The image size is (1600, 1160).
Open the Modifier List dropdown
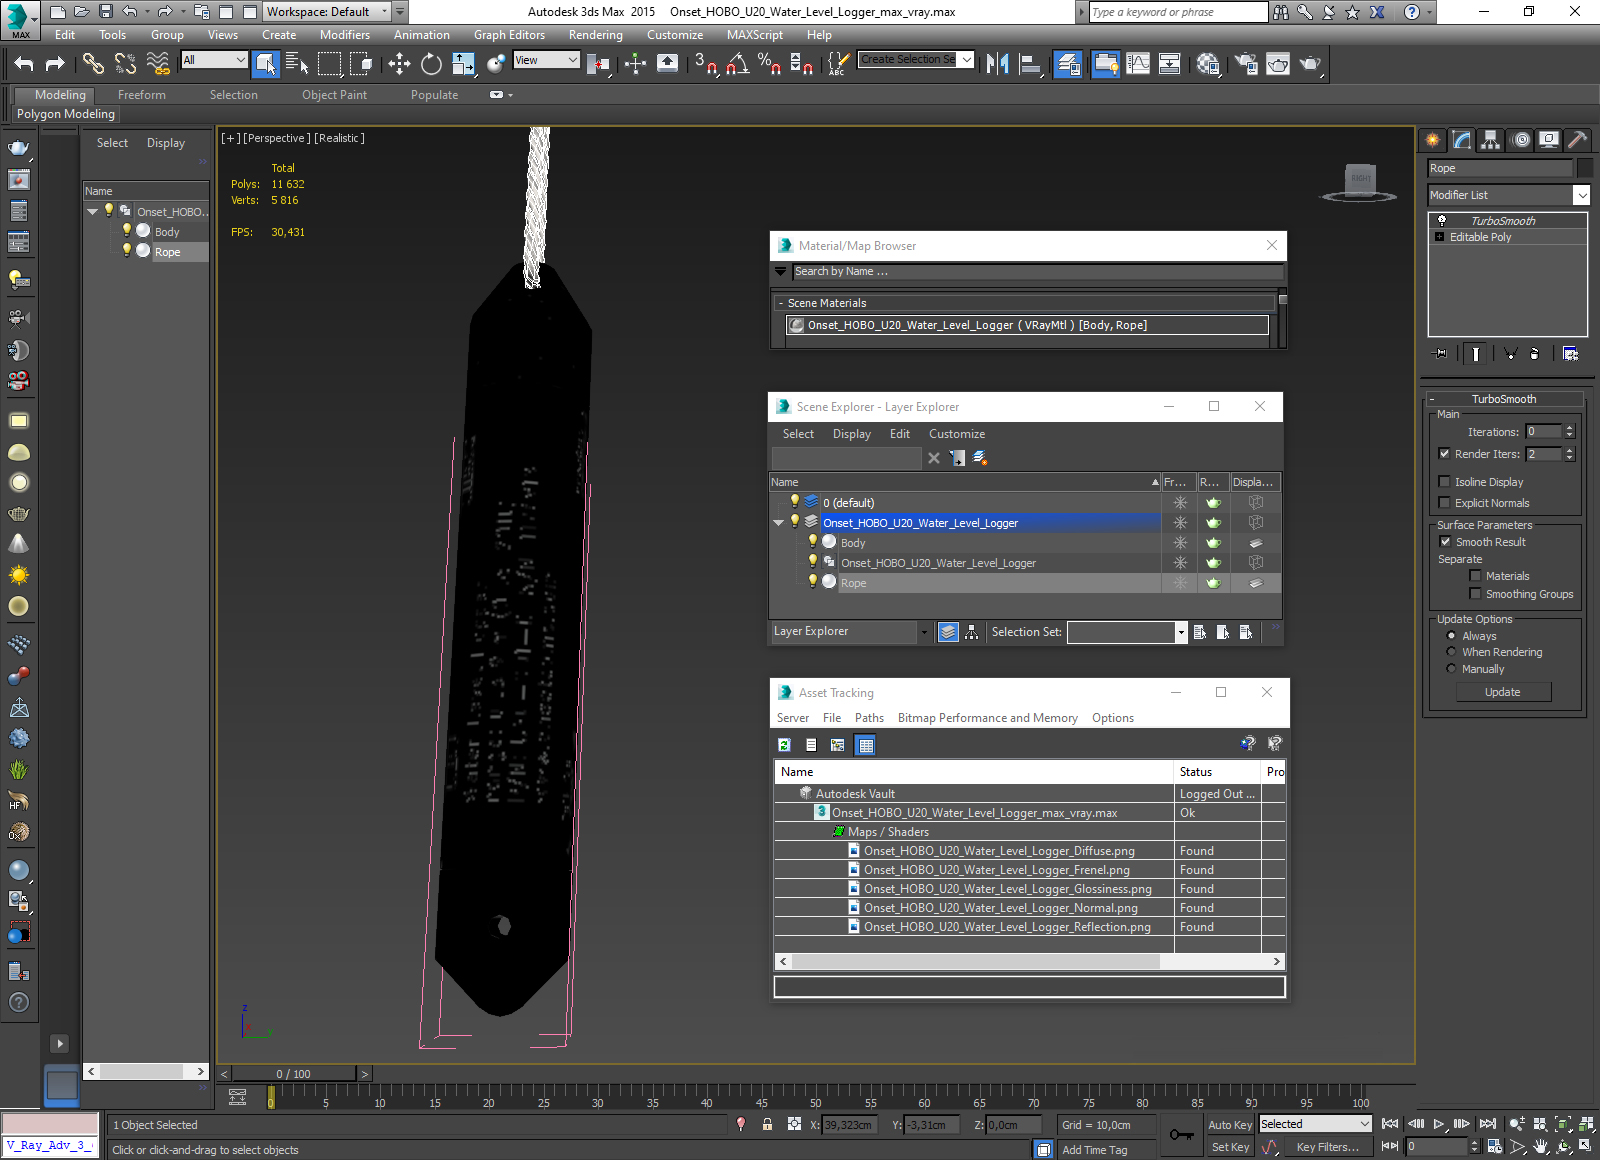point(1581,195)
